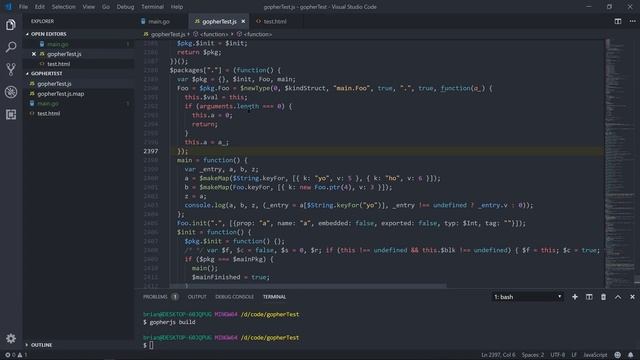640x360 pixels.
Task: Open the Selection menu
Action: [63, 7]
